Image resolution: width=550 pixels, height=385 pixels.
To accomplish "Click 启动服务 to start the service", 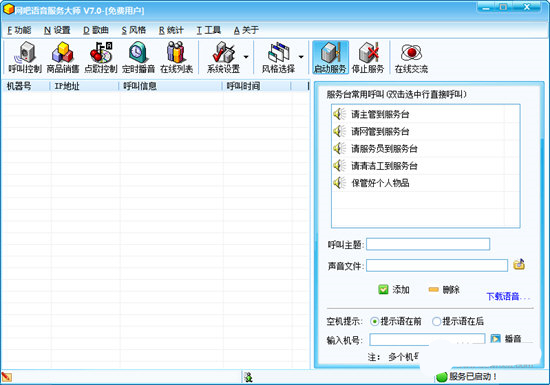I will coord(330,58).
